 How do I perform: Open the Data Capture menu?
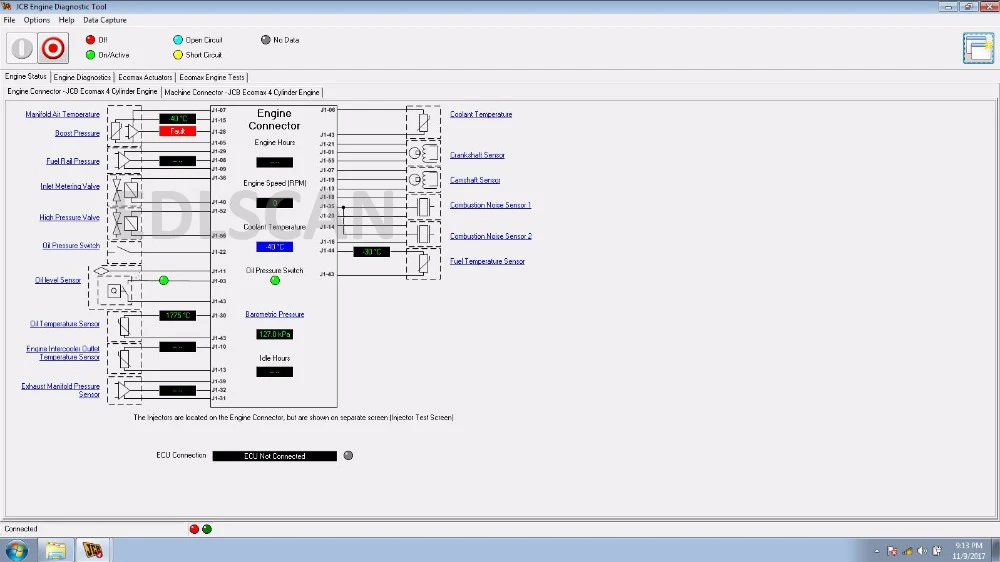tap(105, 20)
